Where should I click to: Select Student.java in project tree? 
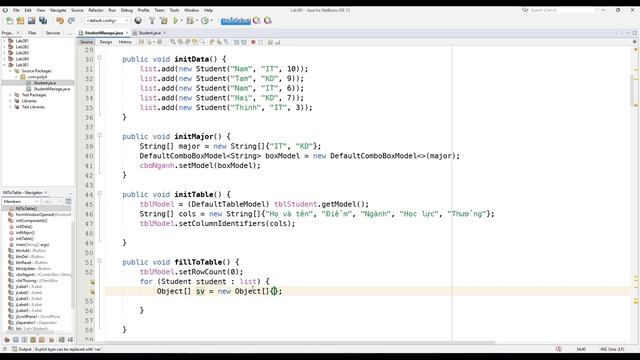tap(44, 83)
